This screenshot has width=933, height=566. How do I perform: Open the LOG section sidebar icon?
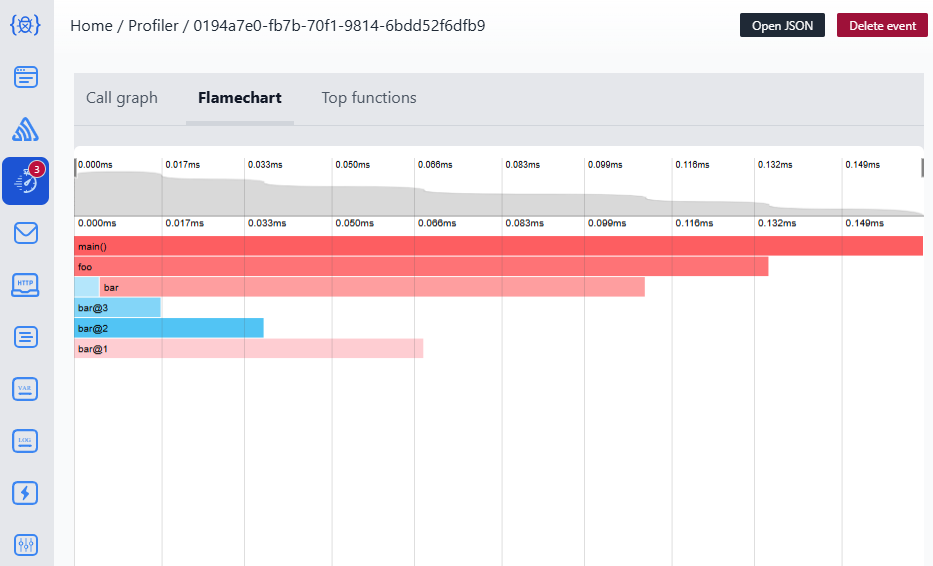pos(26,441)
